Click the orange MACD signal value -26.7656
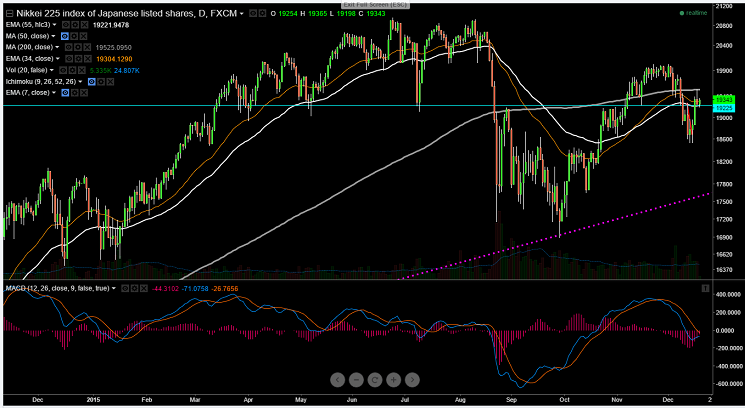 [x=225, y=288]
